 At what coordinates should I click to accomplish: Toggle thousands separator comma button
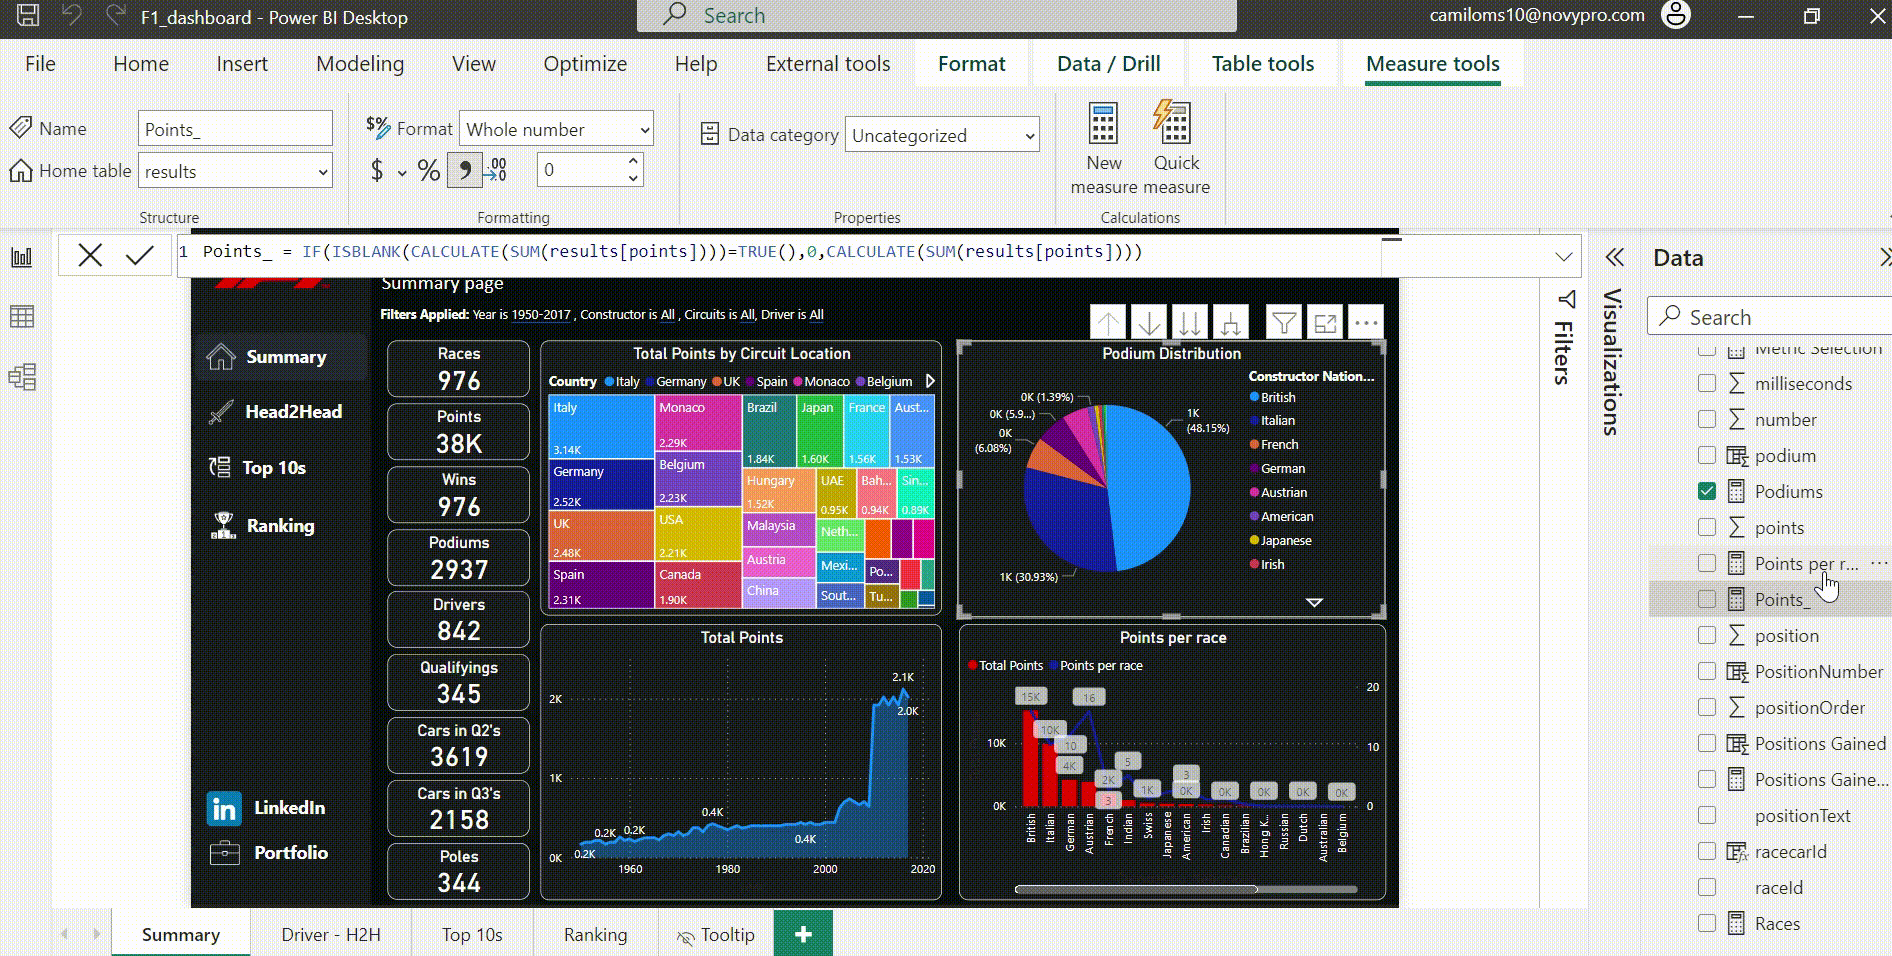click(x=464, y=171)
